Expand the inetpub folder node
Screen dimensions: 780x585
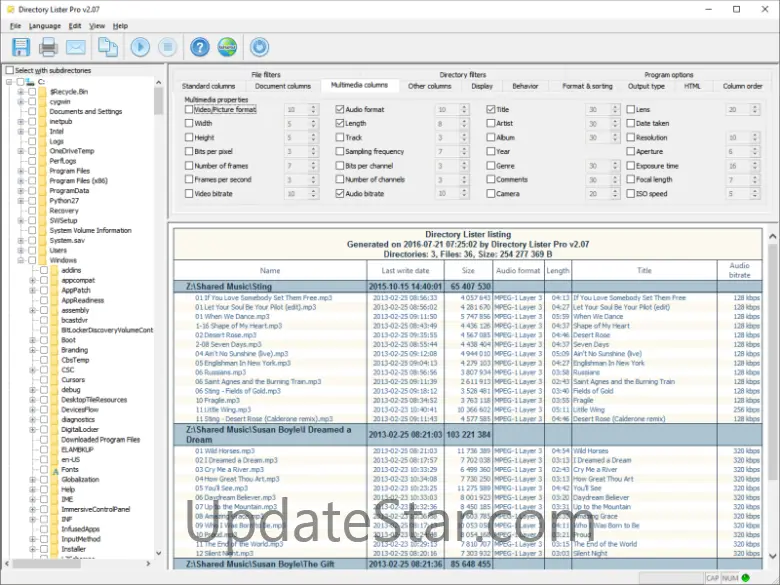(21, 121)
